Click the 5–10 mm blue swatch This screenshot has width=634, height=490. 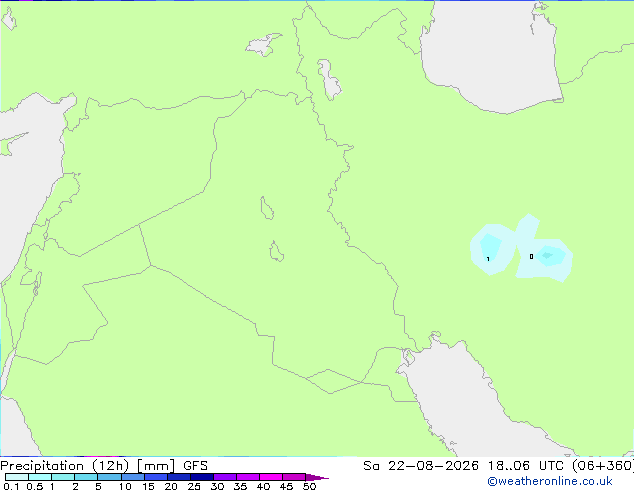pos(110,477)
